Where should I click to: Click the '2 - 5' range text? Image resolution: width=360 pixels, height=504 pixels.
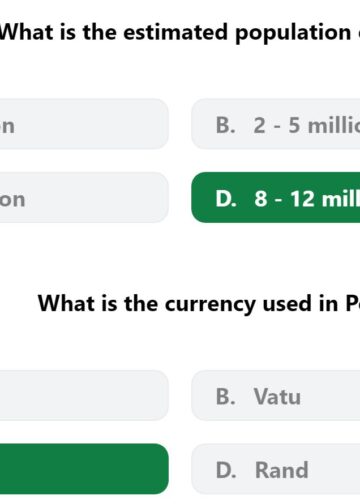coord(277,126)
